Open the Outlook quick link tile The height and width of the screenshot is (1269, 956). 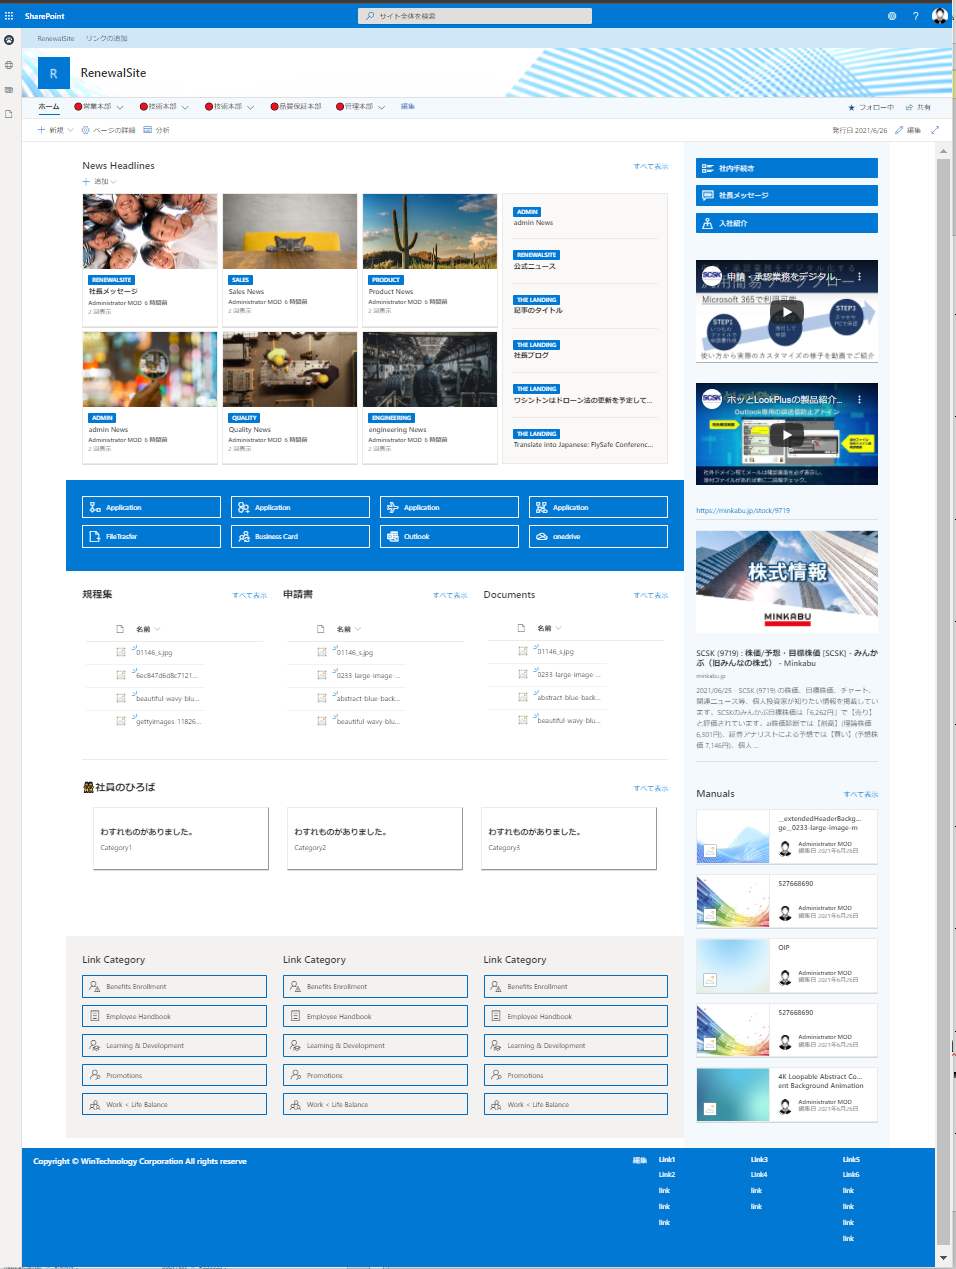[449, 537]
